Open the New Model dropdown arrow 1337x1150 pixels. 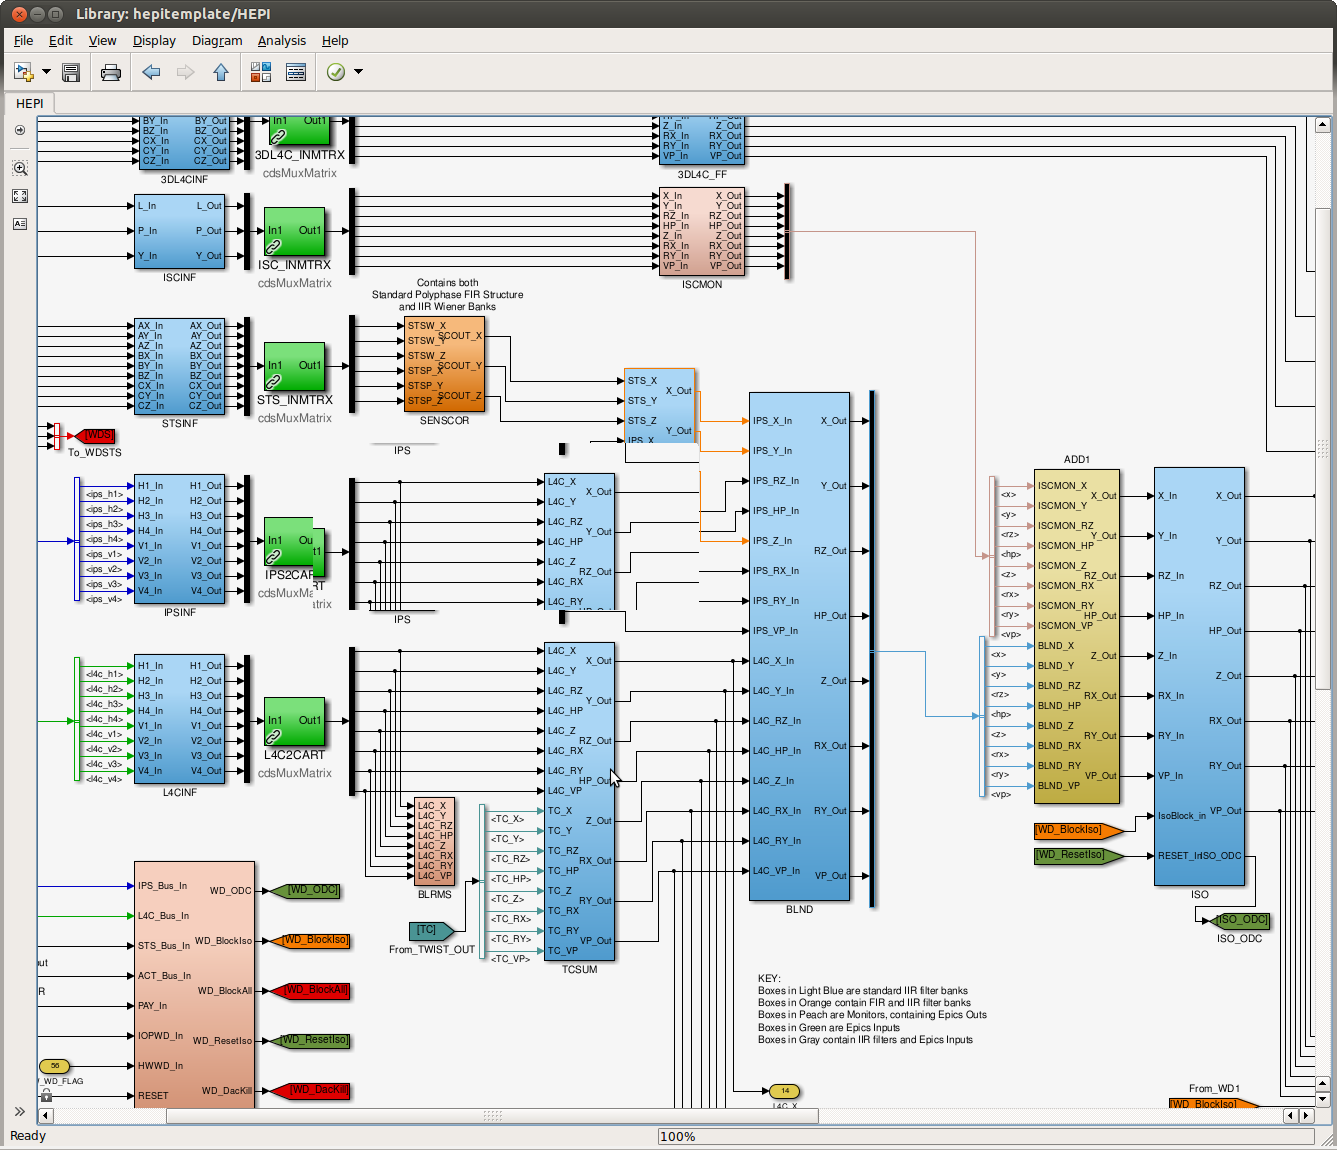(x=46, y=72)
